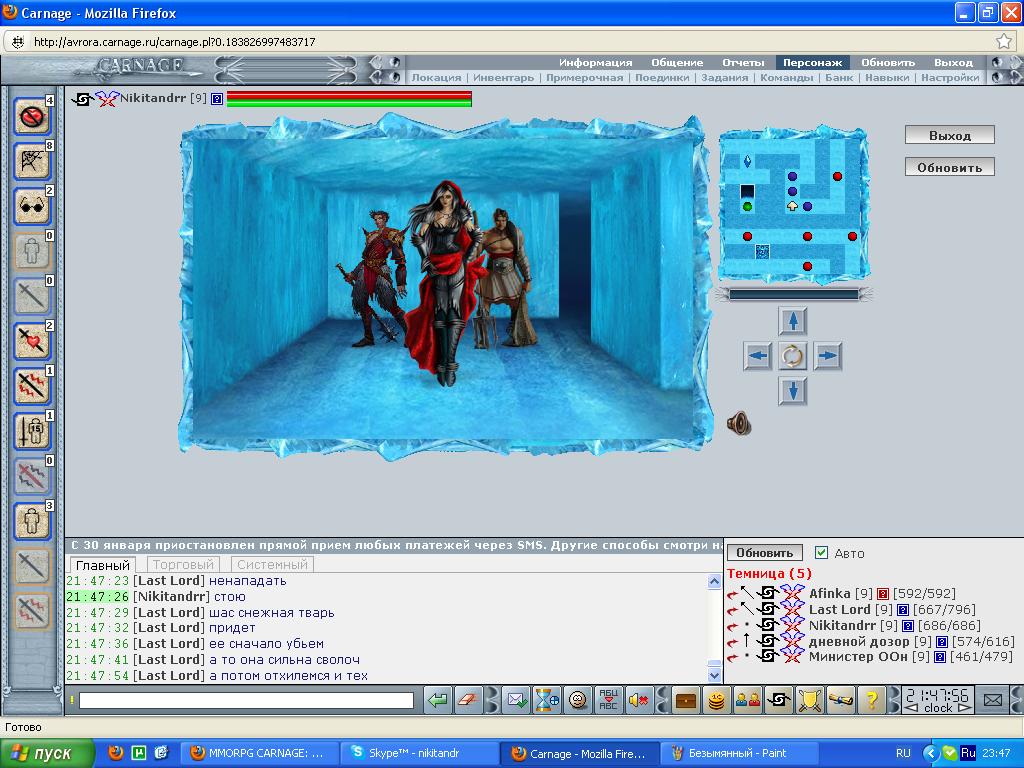
Task: Click the hourglass icon in chat toolbar
Action: click(x=547, y=701)
